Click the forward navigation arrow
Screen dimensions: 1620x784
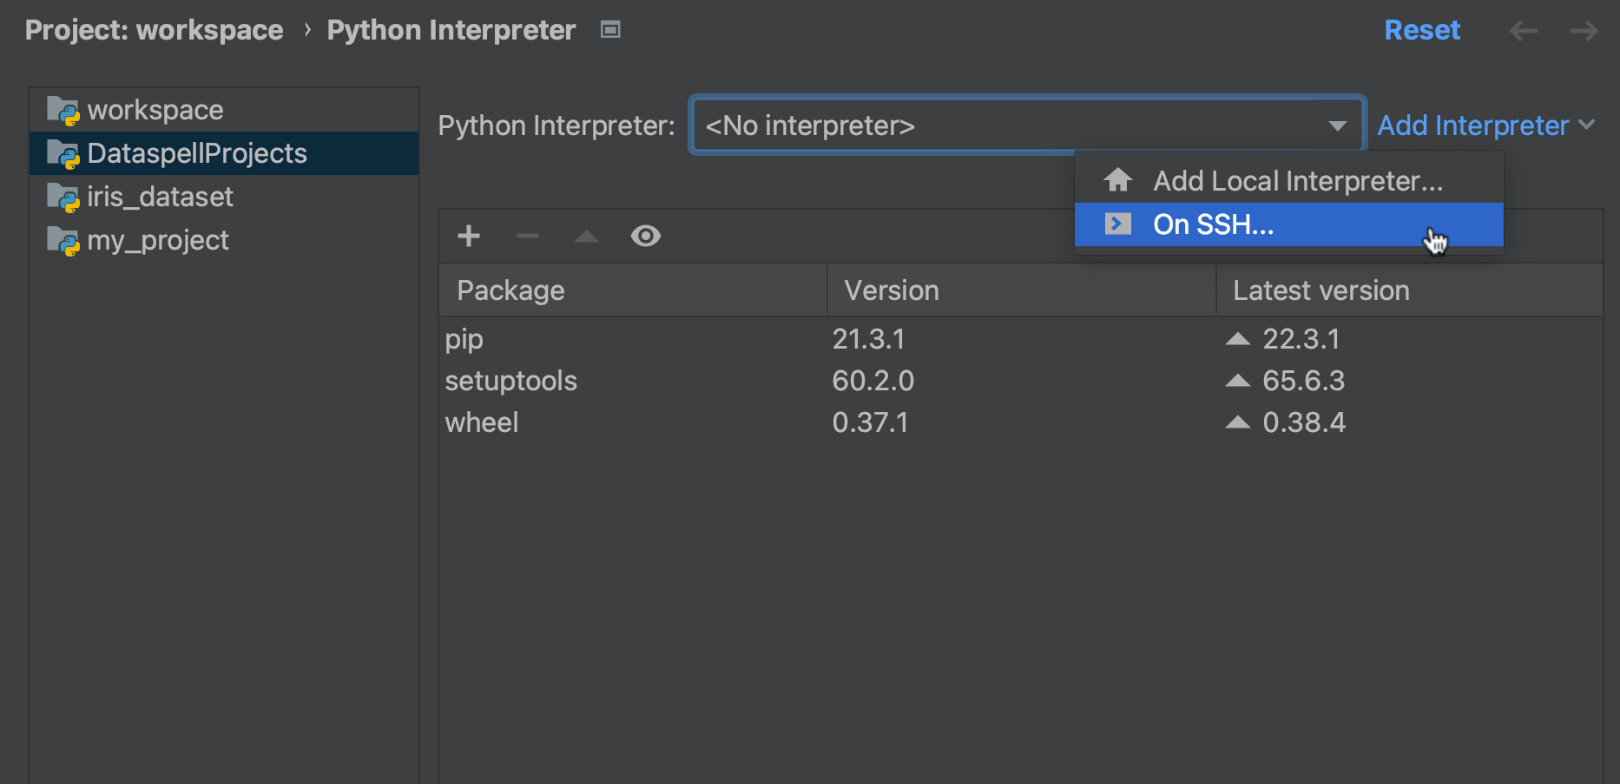point(1584,31)
